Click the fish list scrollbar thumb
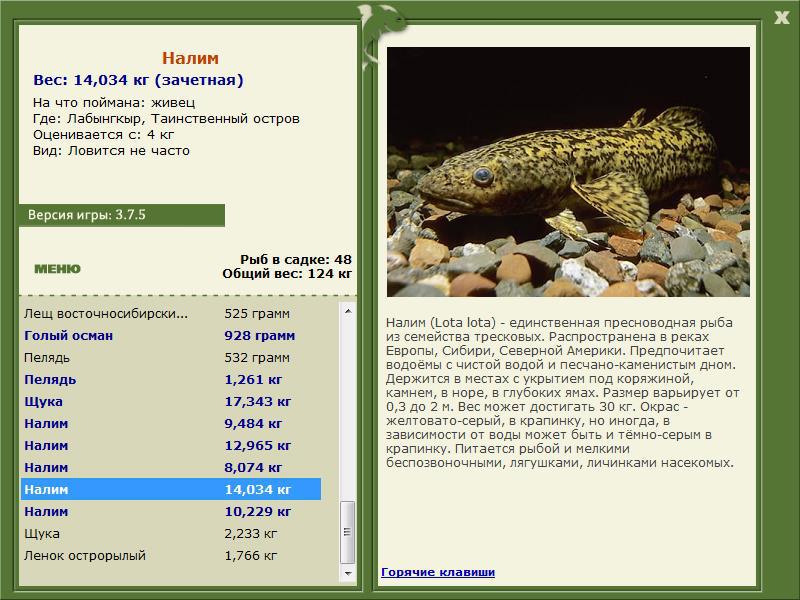Image resolution: width=800 pixels, height=600 pixels. click(x=348, y=532)
